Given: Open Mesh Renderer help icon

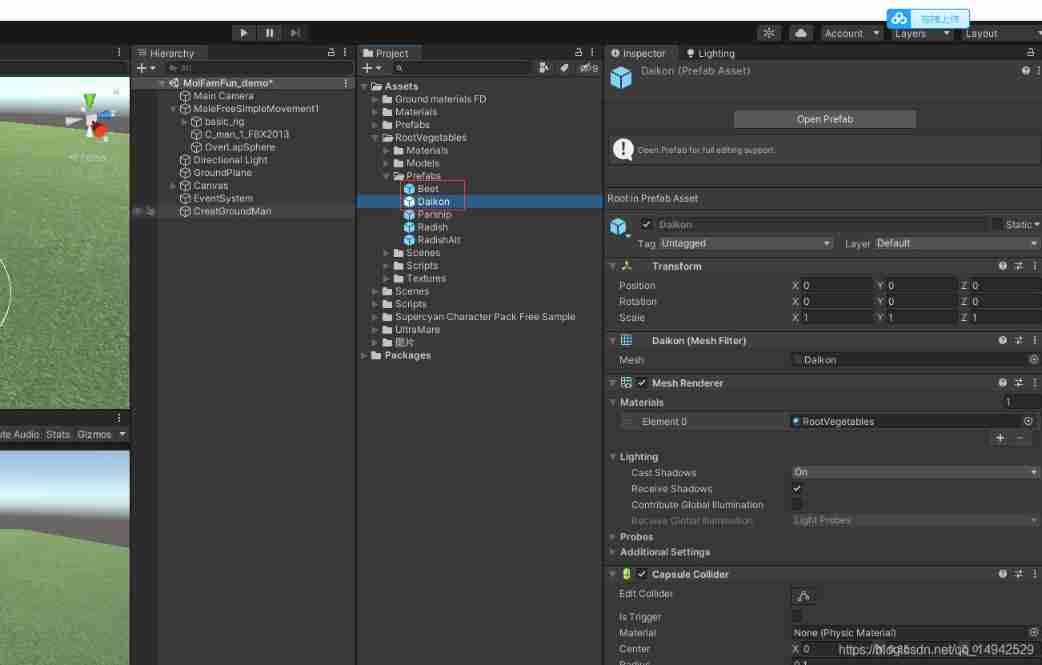Looking at the screenshot, I should (1002, 383).
